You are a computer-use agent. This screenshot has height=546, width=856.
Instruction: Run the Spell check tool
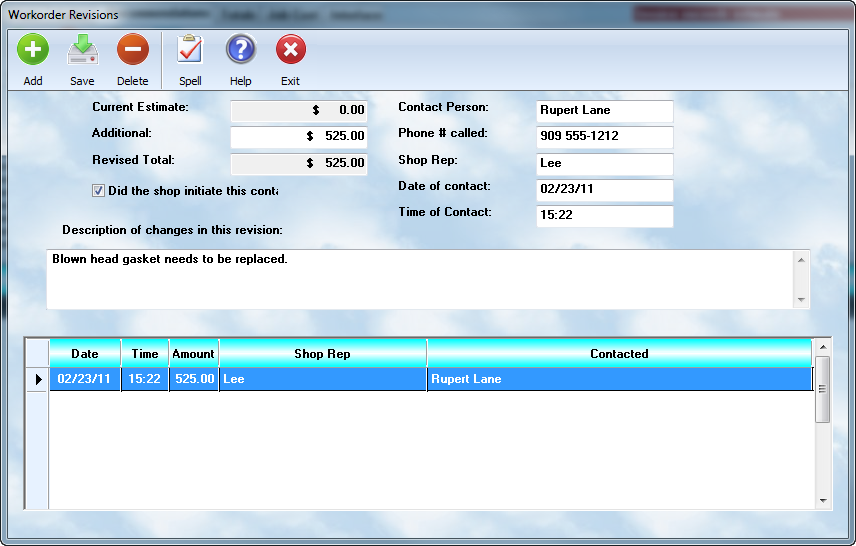click(x=190, y=50)
